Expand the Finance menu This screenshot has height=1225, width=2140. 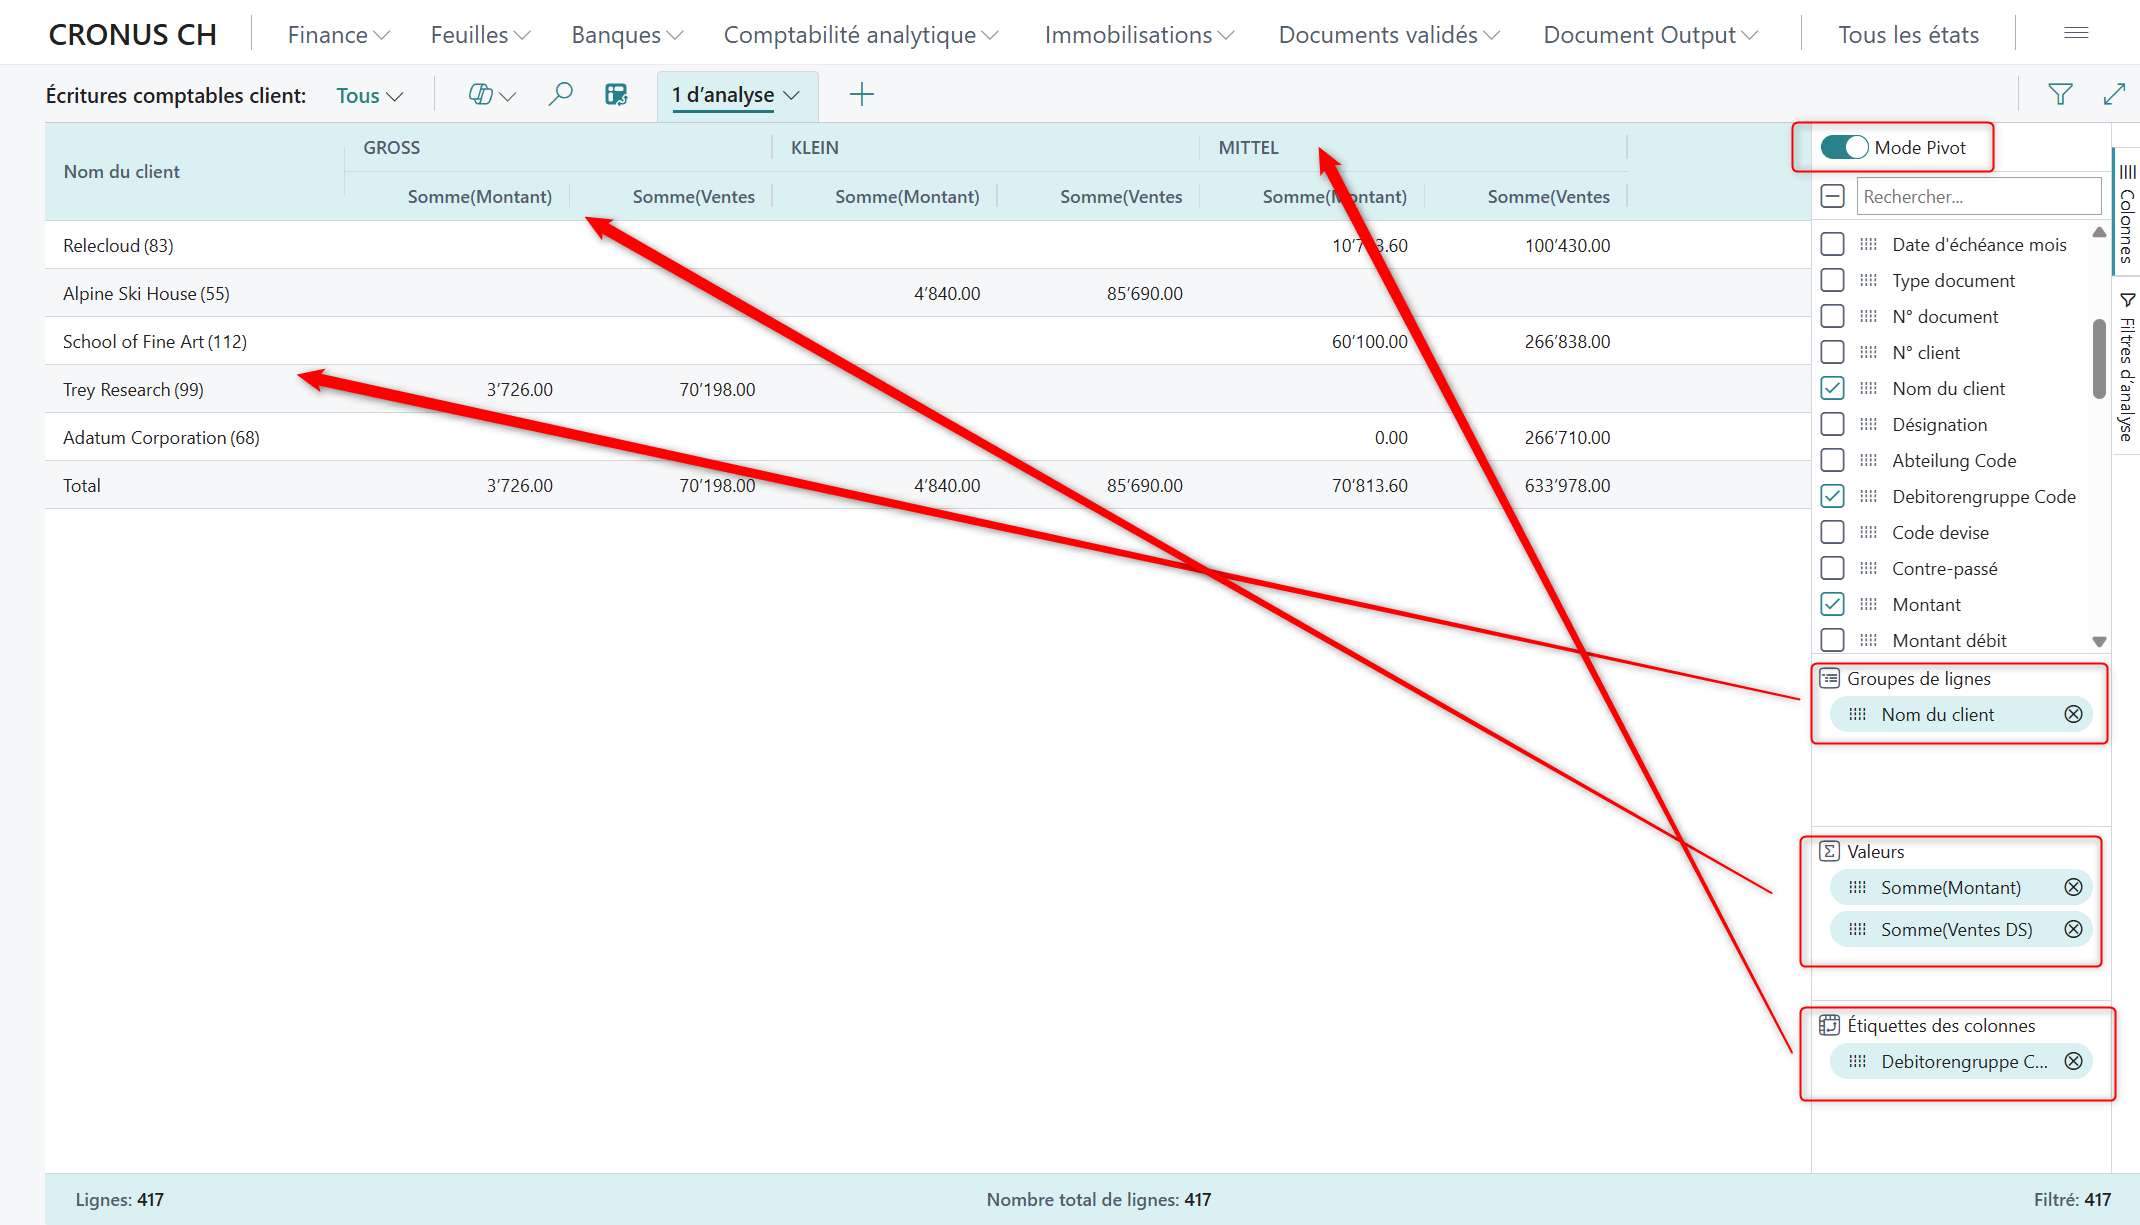[338, 35]
